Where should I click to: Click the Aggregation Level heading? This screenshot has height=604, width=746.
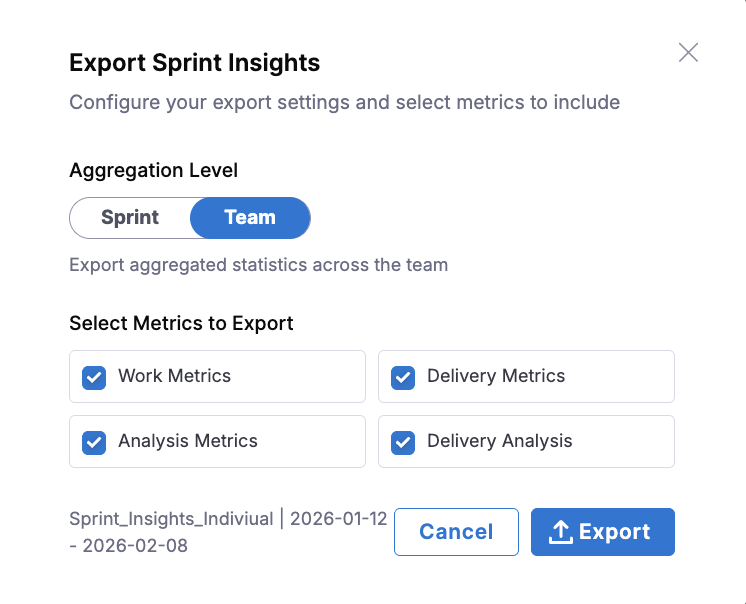coord(153,170)
